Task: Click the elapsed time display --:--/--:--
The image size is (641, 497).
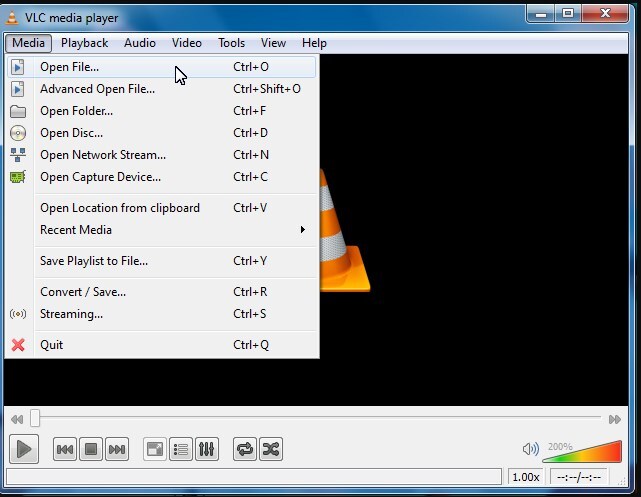Action: point(579,477)
